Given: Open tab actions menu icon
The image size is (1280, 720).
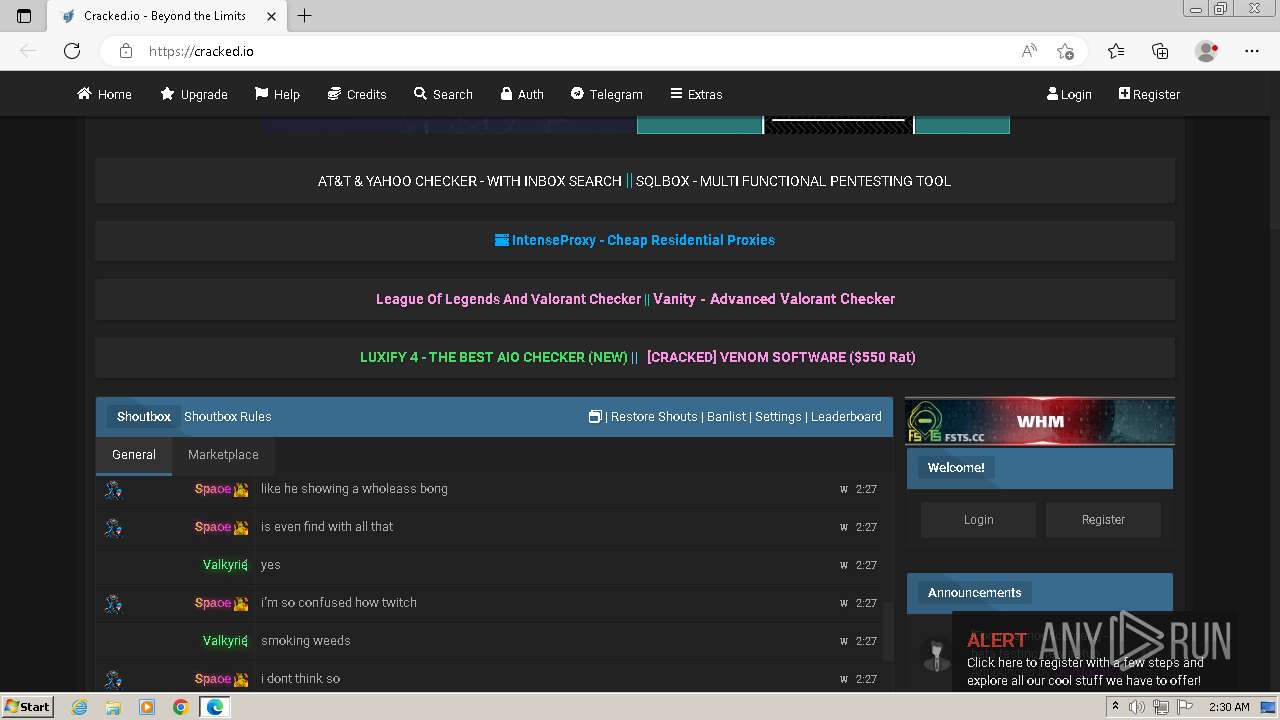Looking at the screenshot, I should tap(24, 16).
